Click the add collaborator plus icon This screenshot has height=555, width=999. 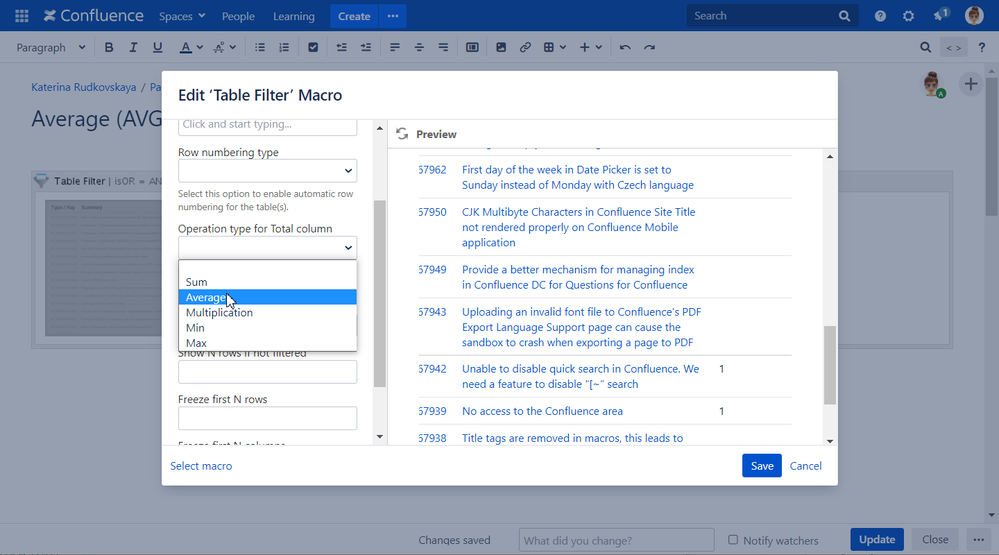[x=970, y=84]
